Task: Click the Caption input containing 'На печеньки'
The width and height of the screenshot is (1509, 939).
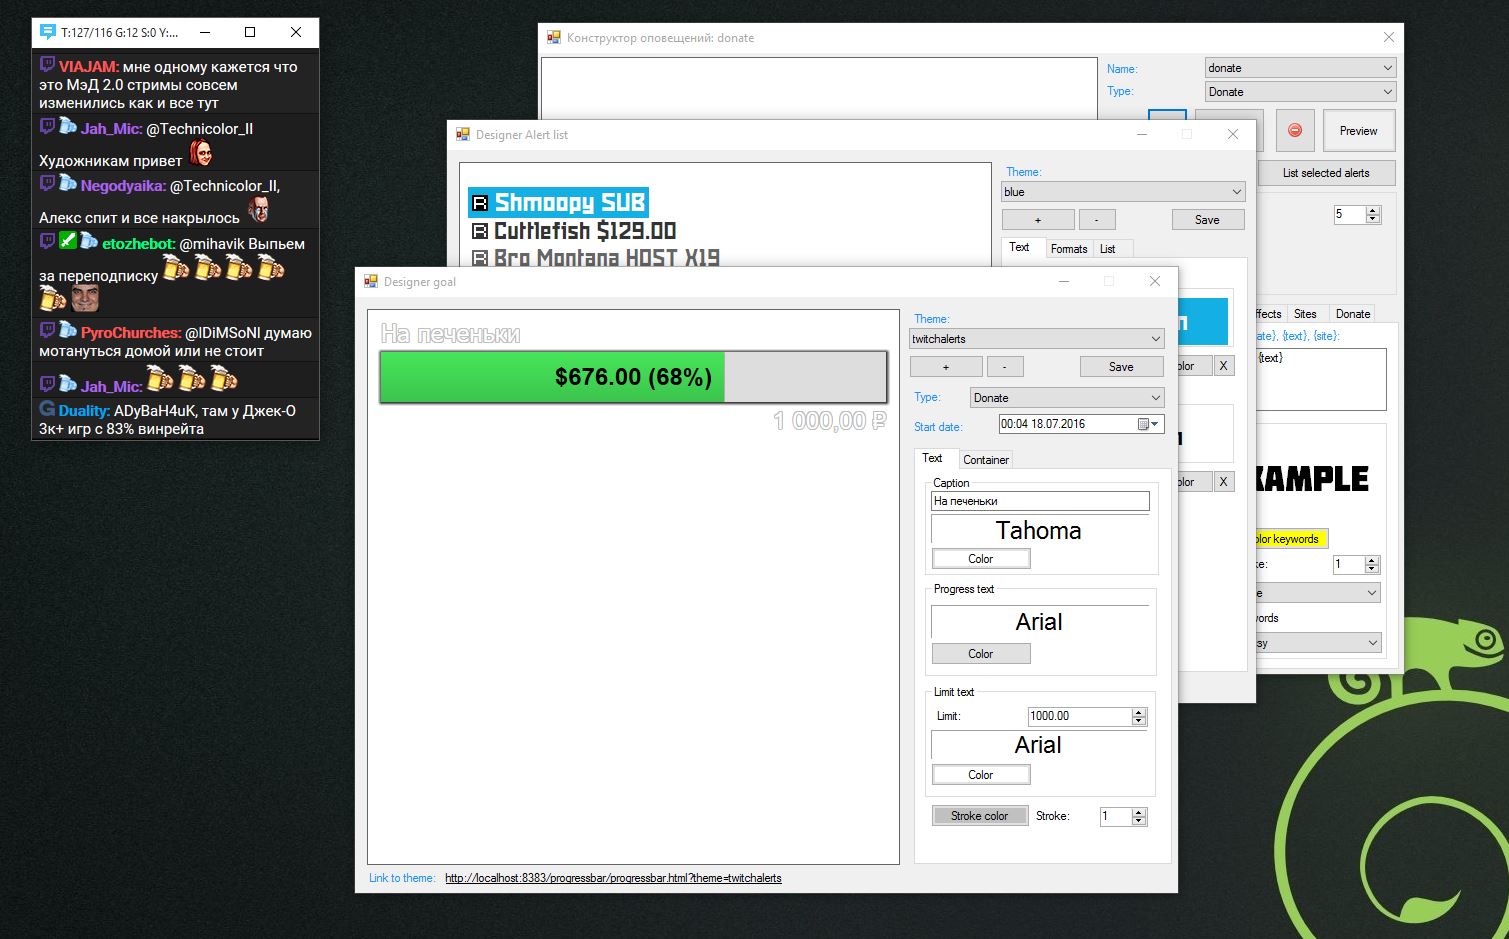Action: 1040,501
